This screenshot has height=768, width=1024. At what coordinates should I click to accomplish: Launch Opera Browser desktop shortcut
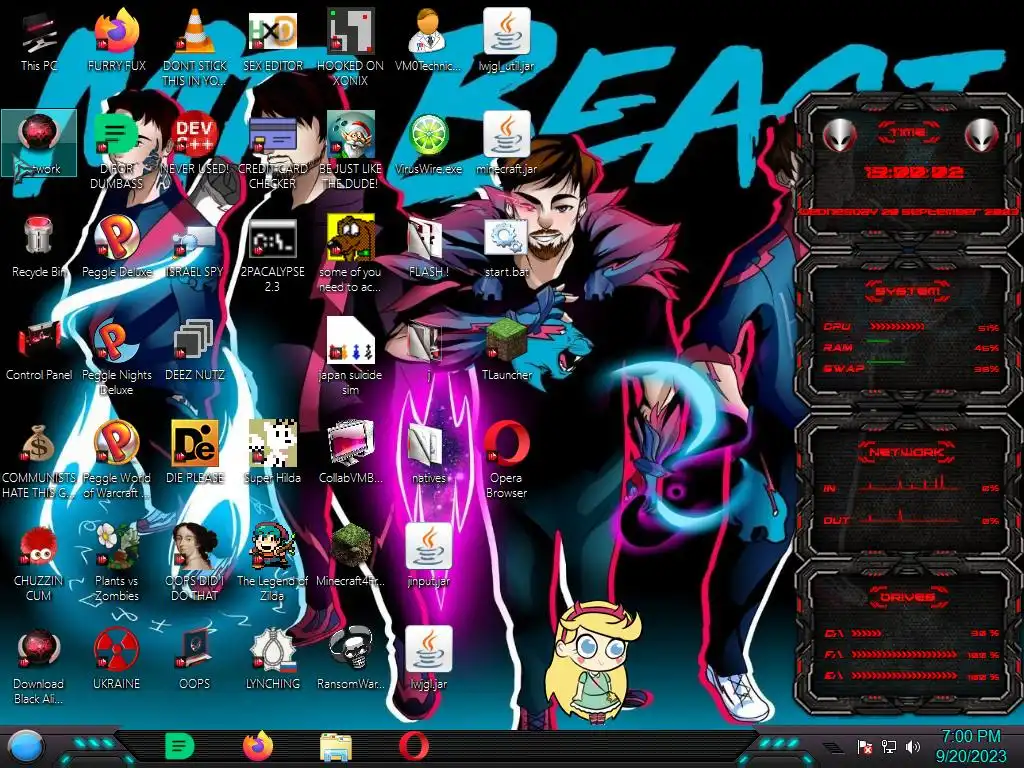[x=507, y=459]
